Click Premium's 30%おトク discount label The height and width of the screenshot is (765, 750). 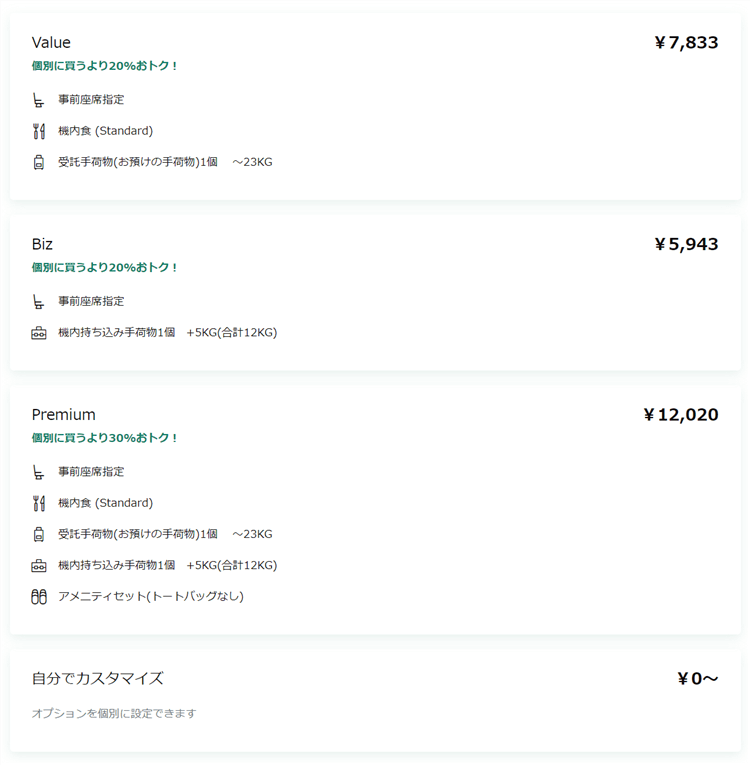click(x=105, y=438)
